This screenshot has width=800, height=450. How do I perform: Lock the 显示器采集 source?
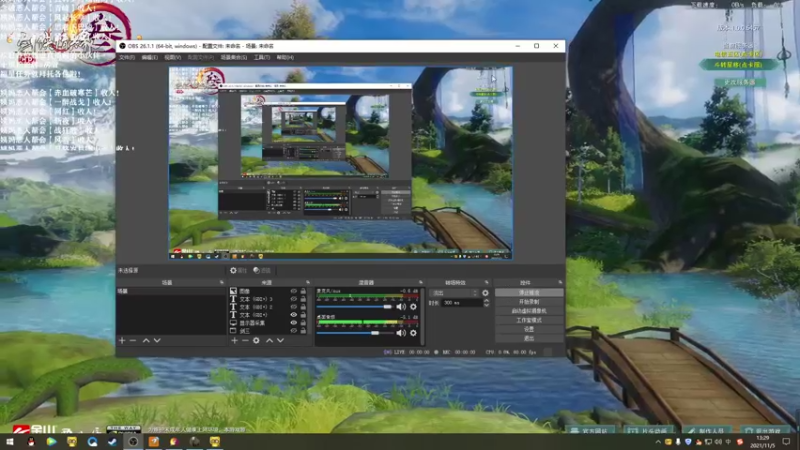click(x=303, y=323)
